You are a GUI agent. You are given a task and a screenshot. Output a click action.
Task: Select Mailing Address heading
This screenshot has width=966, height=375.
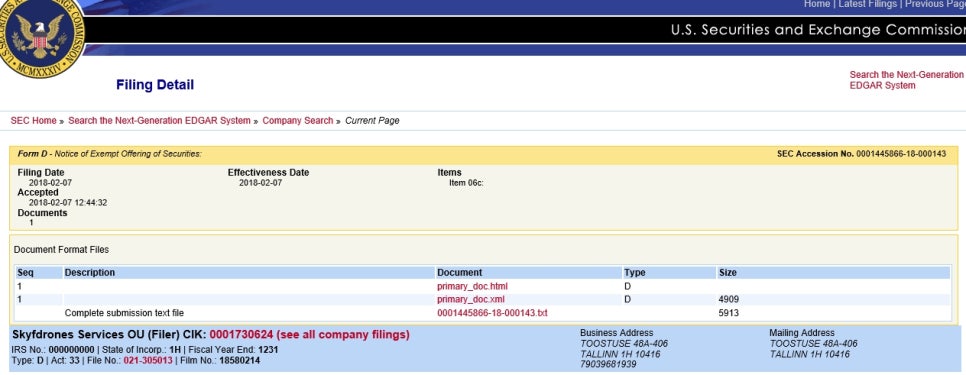pos(802,333)
